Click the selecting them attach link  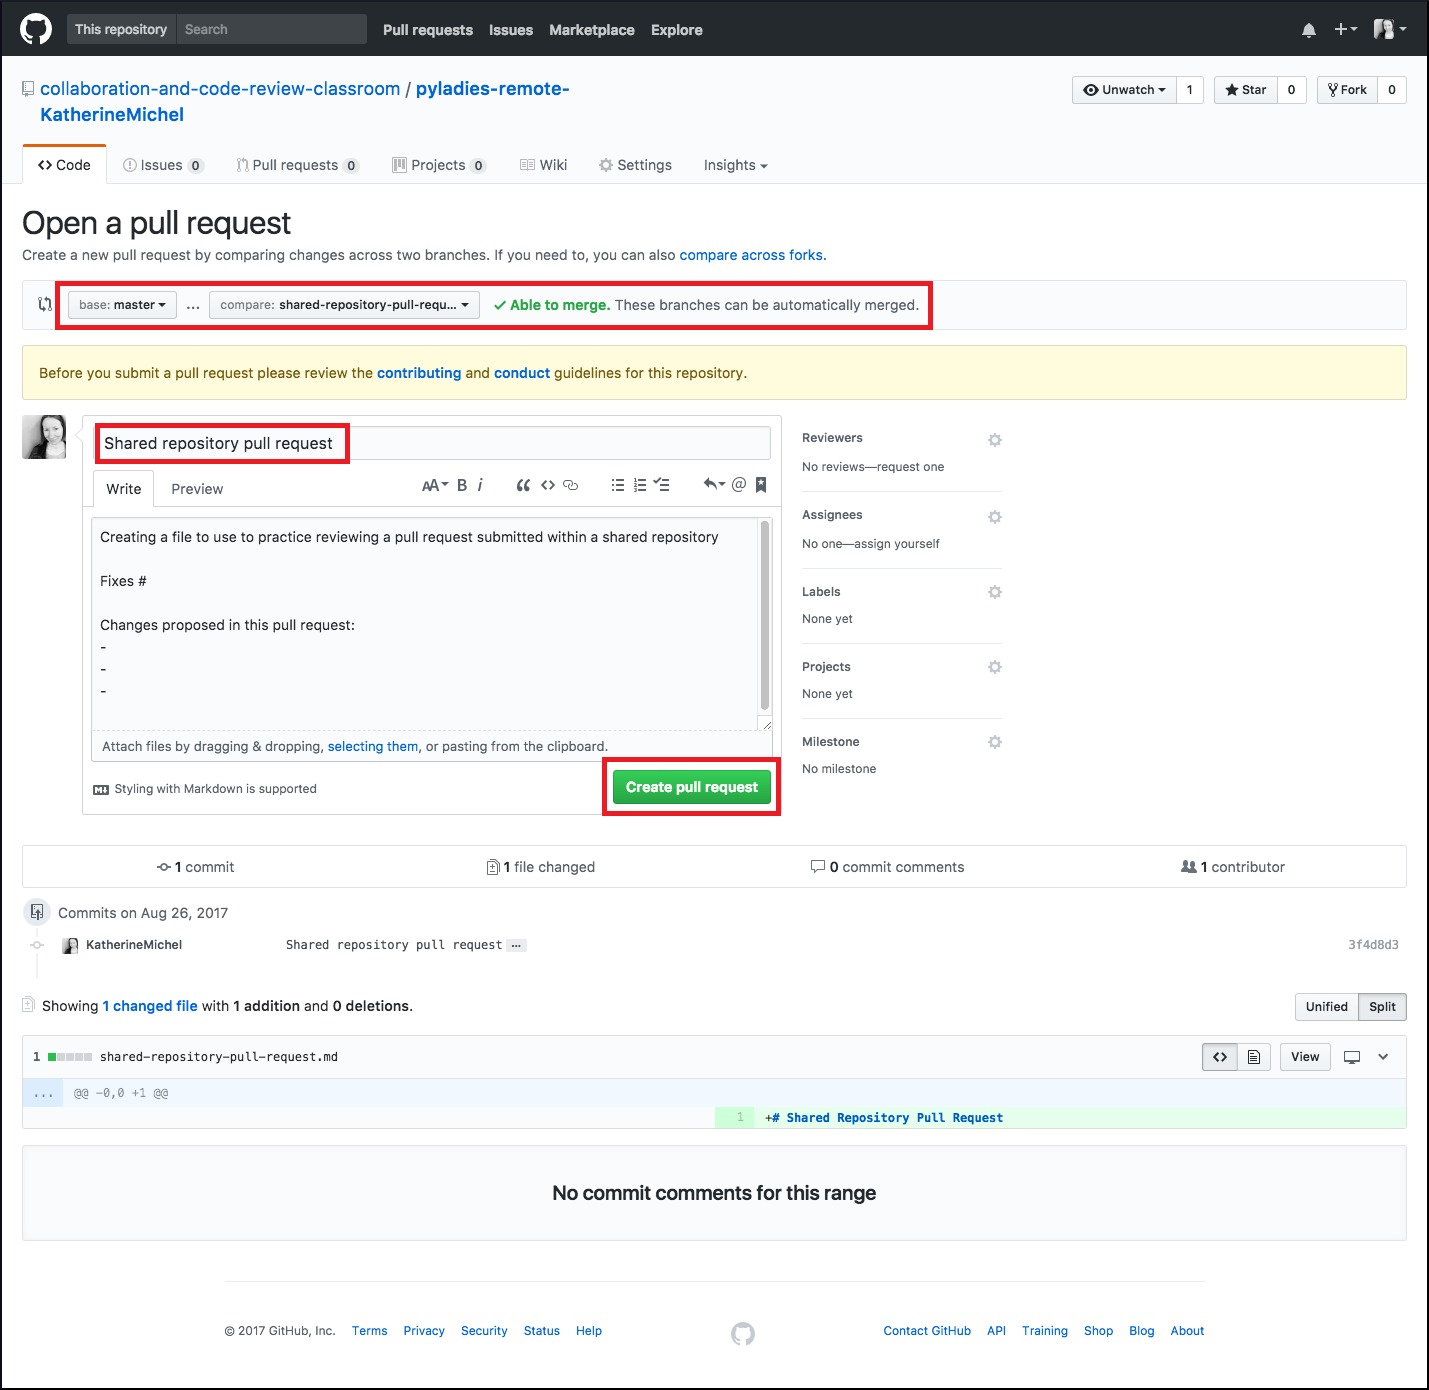373,746
